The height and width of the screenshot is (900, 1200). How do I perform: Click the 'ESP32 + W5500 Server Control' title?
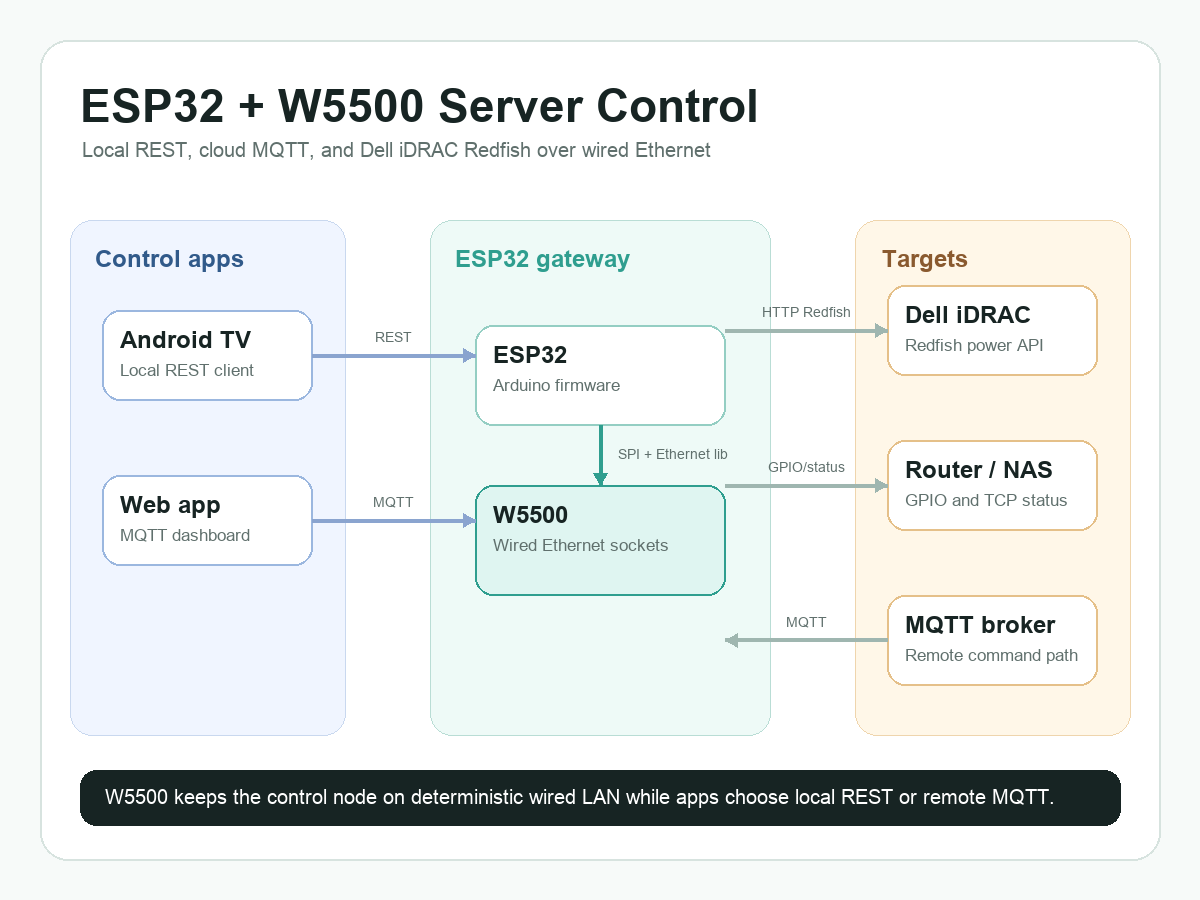tap(419, 106)
